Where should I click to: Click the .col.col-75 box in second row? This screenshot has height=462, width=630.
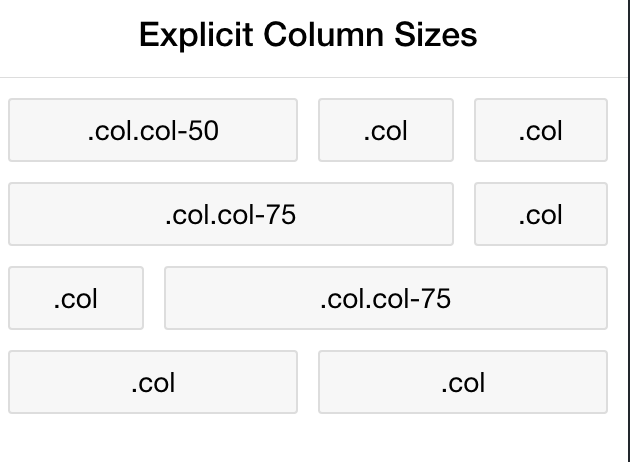pyautogui.click(x=231, y=214)
